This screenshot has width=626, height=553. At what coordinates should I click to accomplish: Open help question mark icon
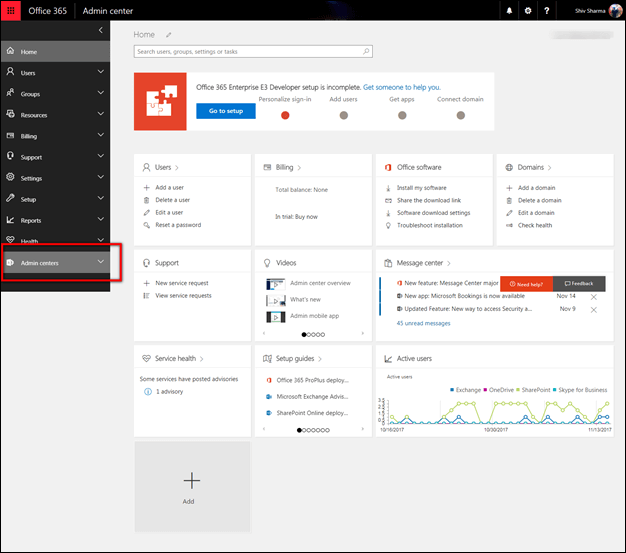[x=547, y=11]
